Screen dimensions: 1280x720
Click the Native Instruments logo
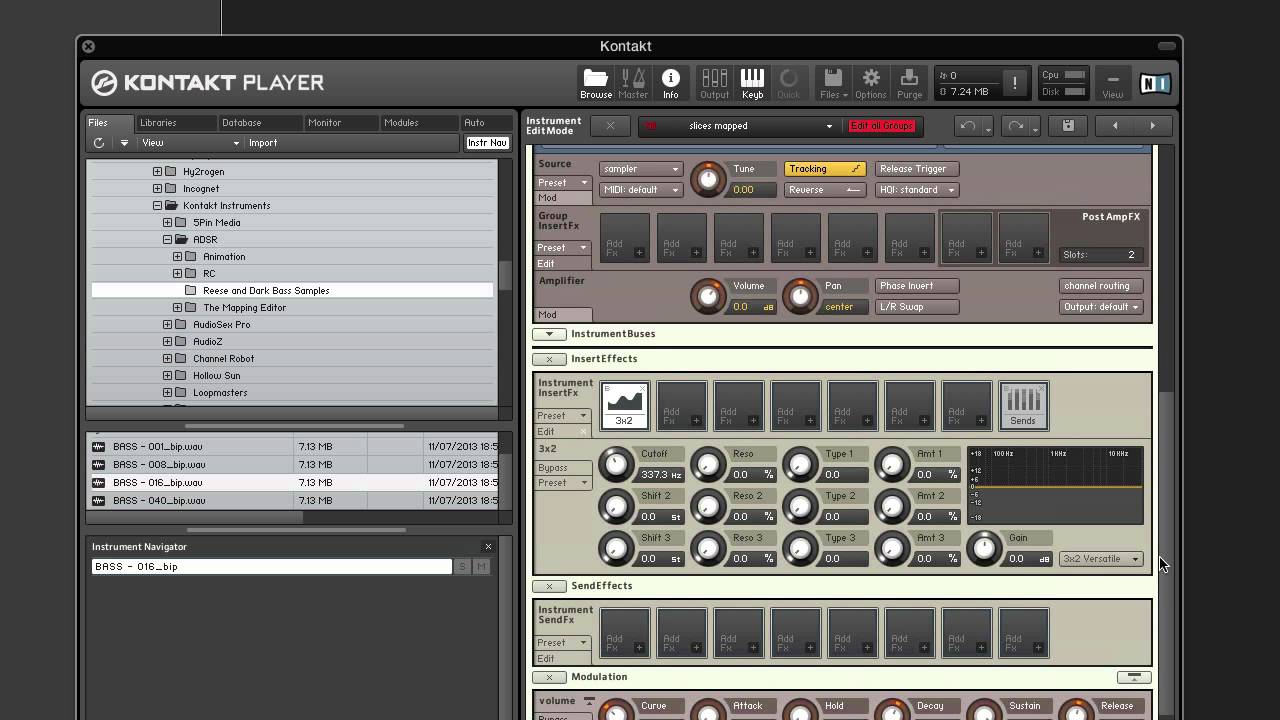click(x=1154, y=84)
